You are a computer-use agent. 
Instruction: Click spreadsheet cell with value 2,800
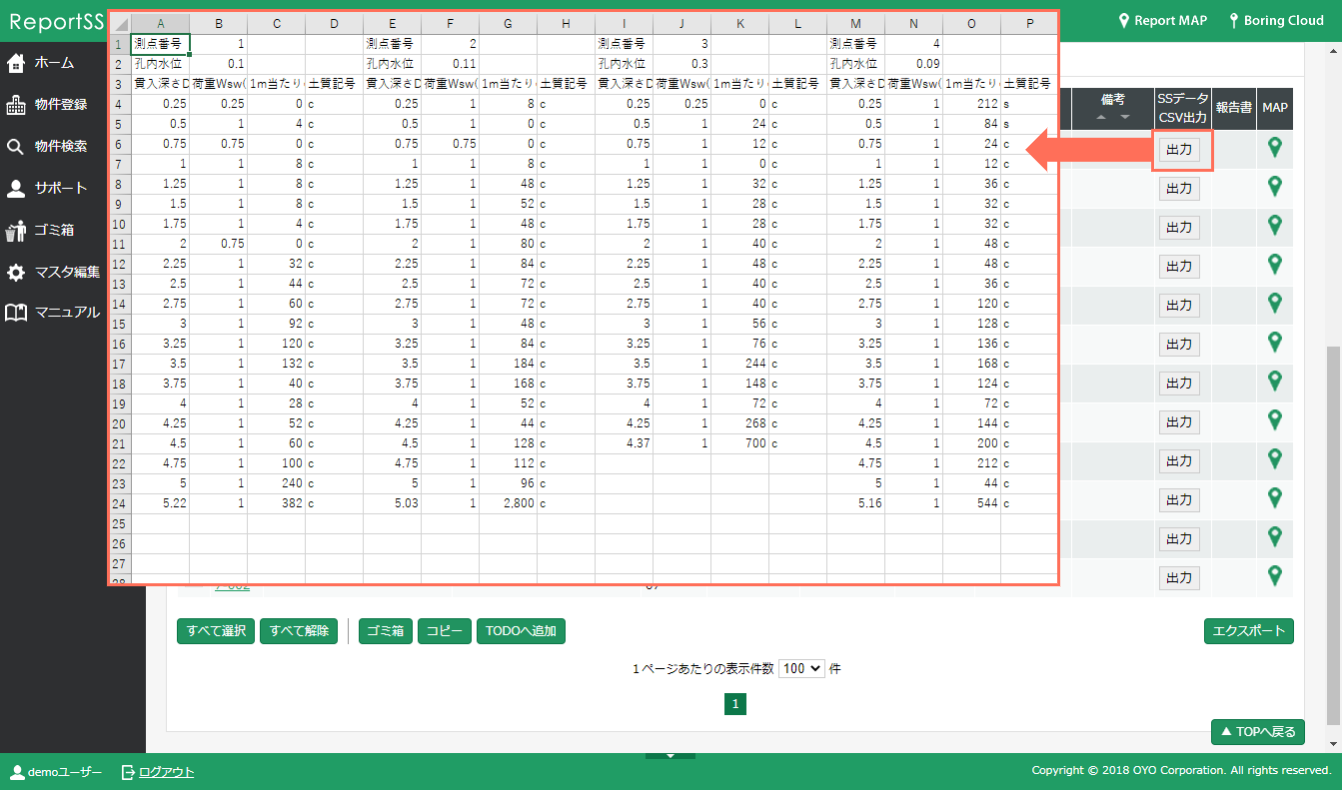[x=508, y=504]
